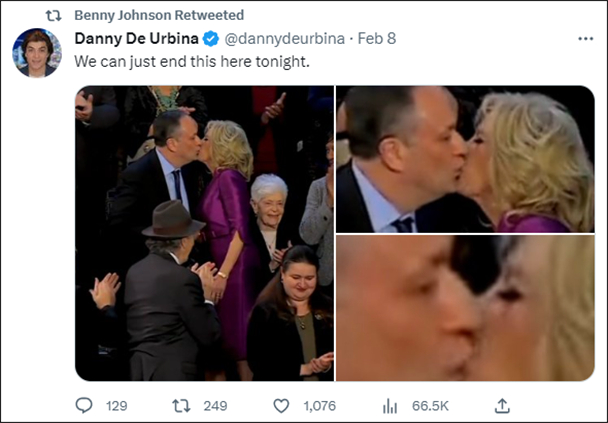This screenshot has width=608, height=423.
Task: Open Danny De Urbina's profile avatar
Action: point(37,53)
